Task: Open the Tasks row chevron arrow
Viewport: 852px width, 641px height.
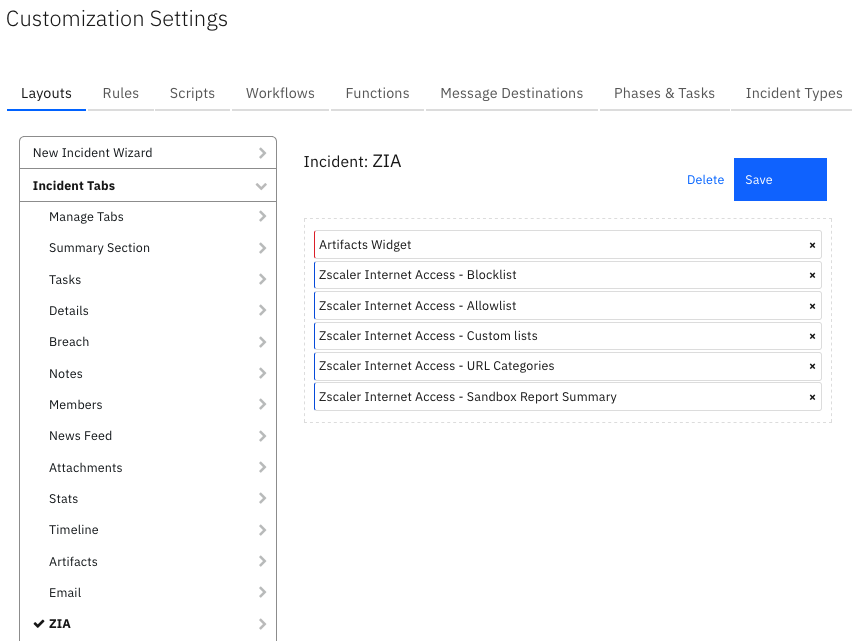Action: click(262, 279)
